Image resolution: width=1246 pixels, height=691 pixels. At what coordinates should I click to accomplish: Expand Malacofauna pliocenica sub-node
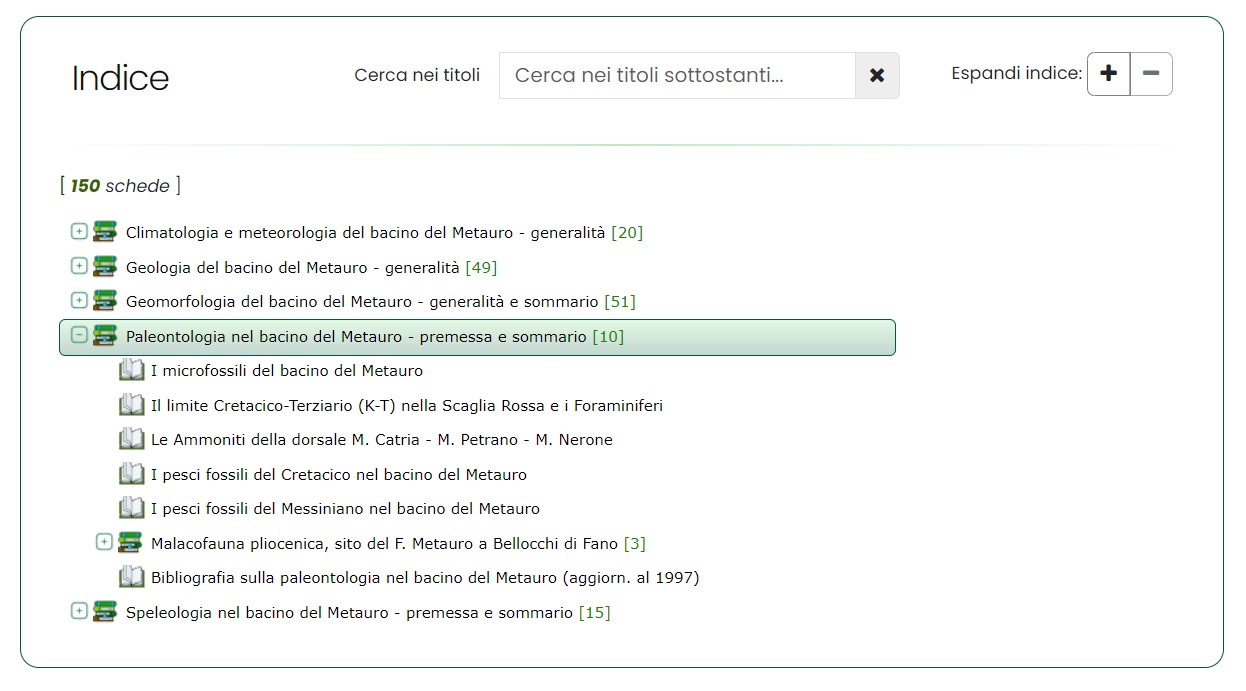coord(104,542)
